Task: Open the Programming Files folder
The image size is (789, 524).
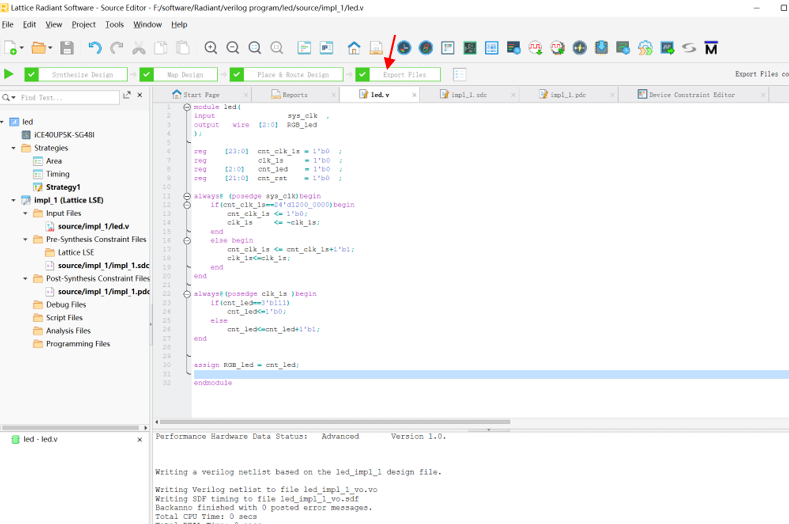Action: click(77, 344)
